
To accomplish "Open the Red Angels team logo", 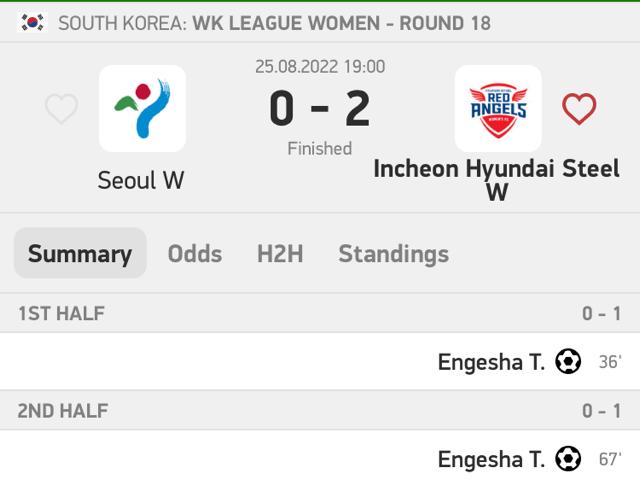I will 498,109.
